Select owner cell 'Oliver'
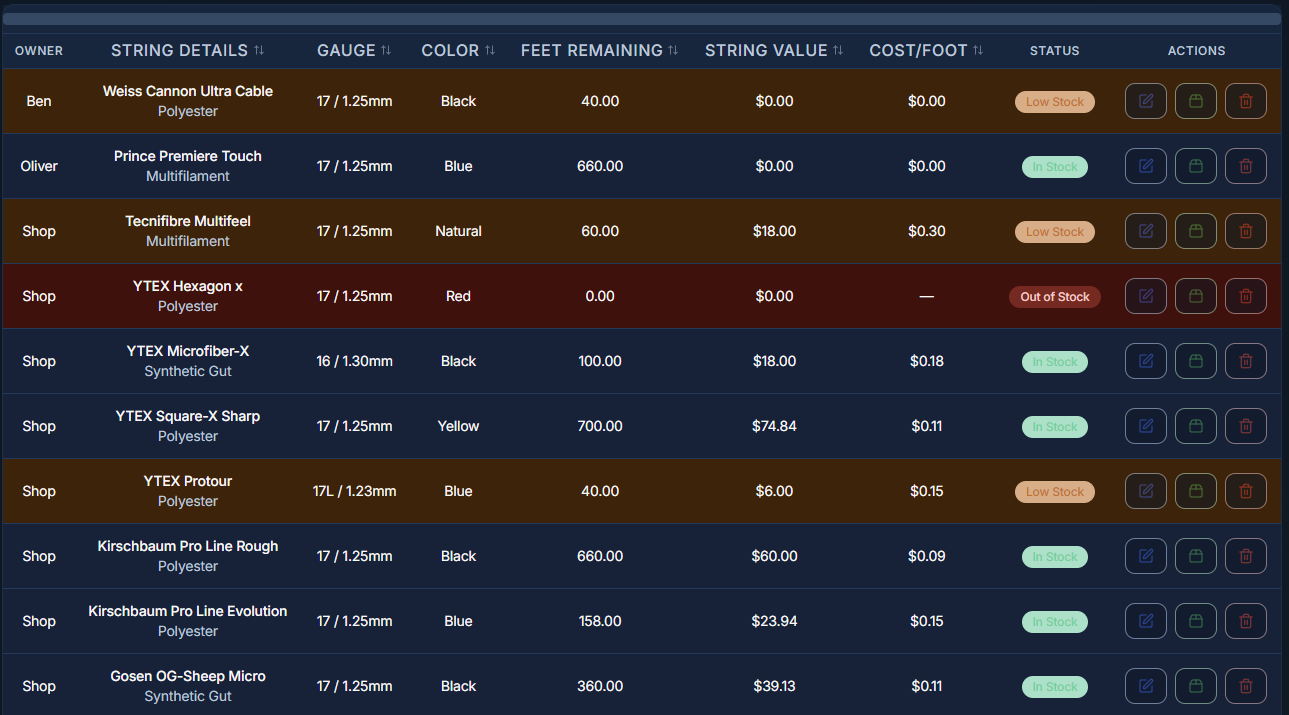Viewport: 1289px width, 715px height. click(39, 166)
